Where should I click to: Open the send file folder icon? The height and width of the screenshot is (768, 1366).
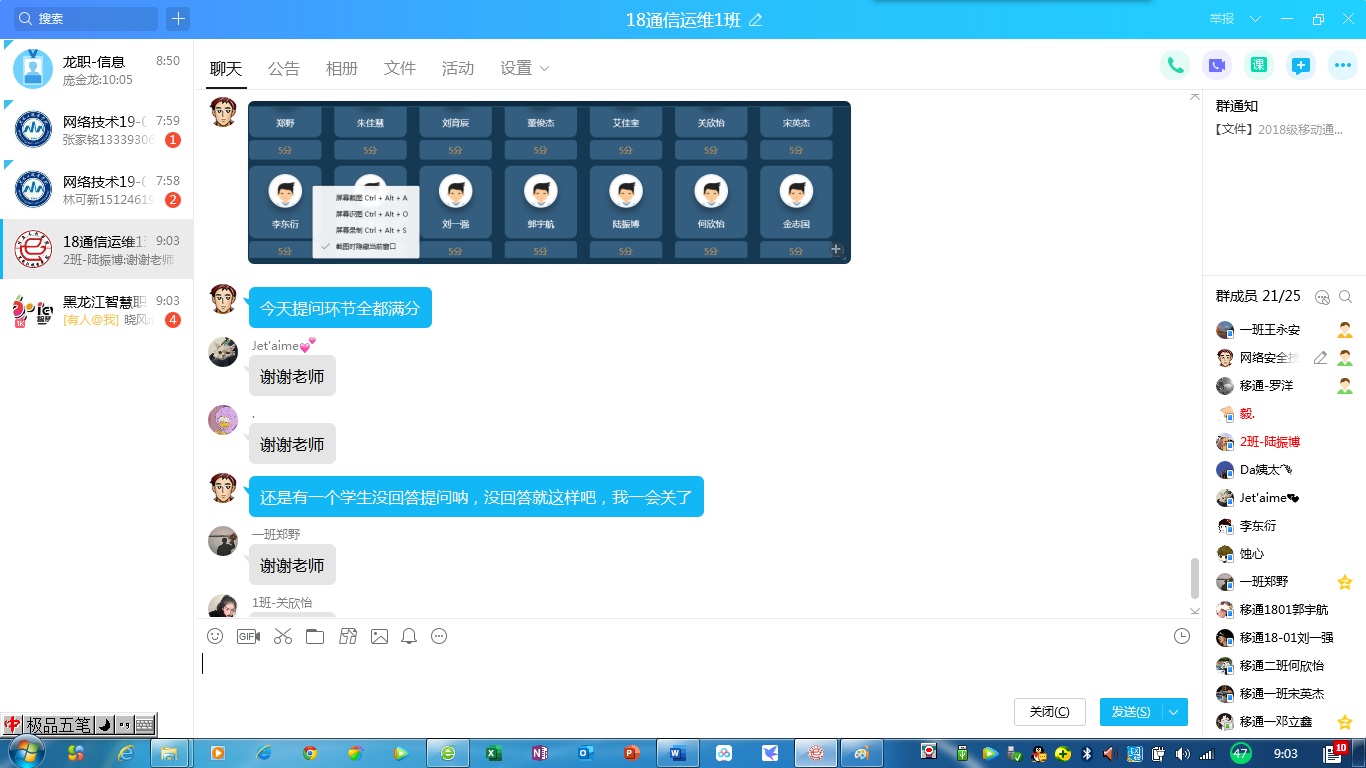tap(315, 636)
